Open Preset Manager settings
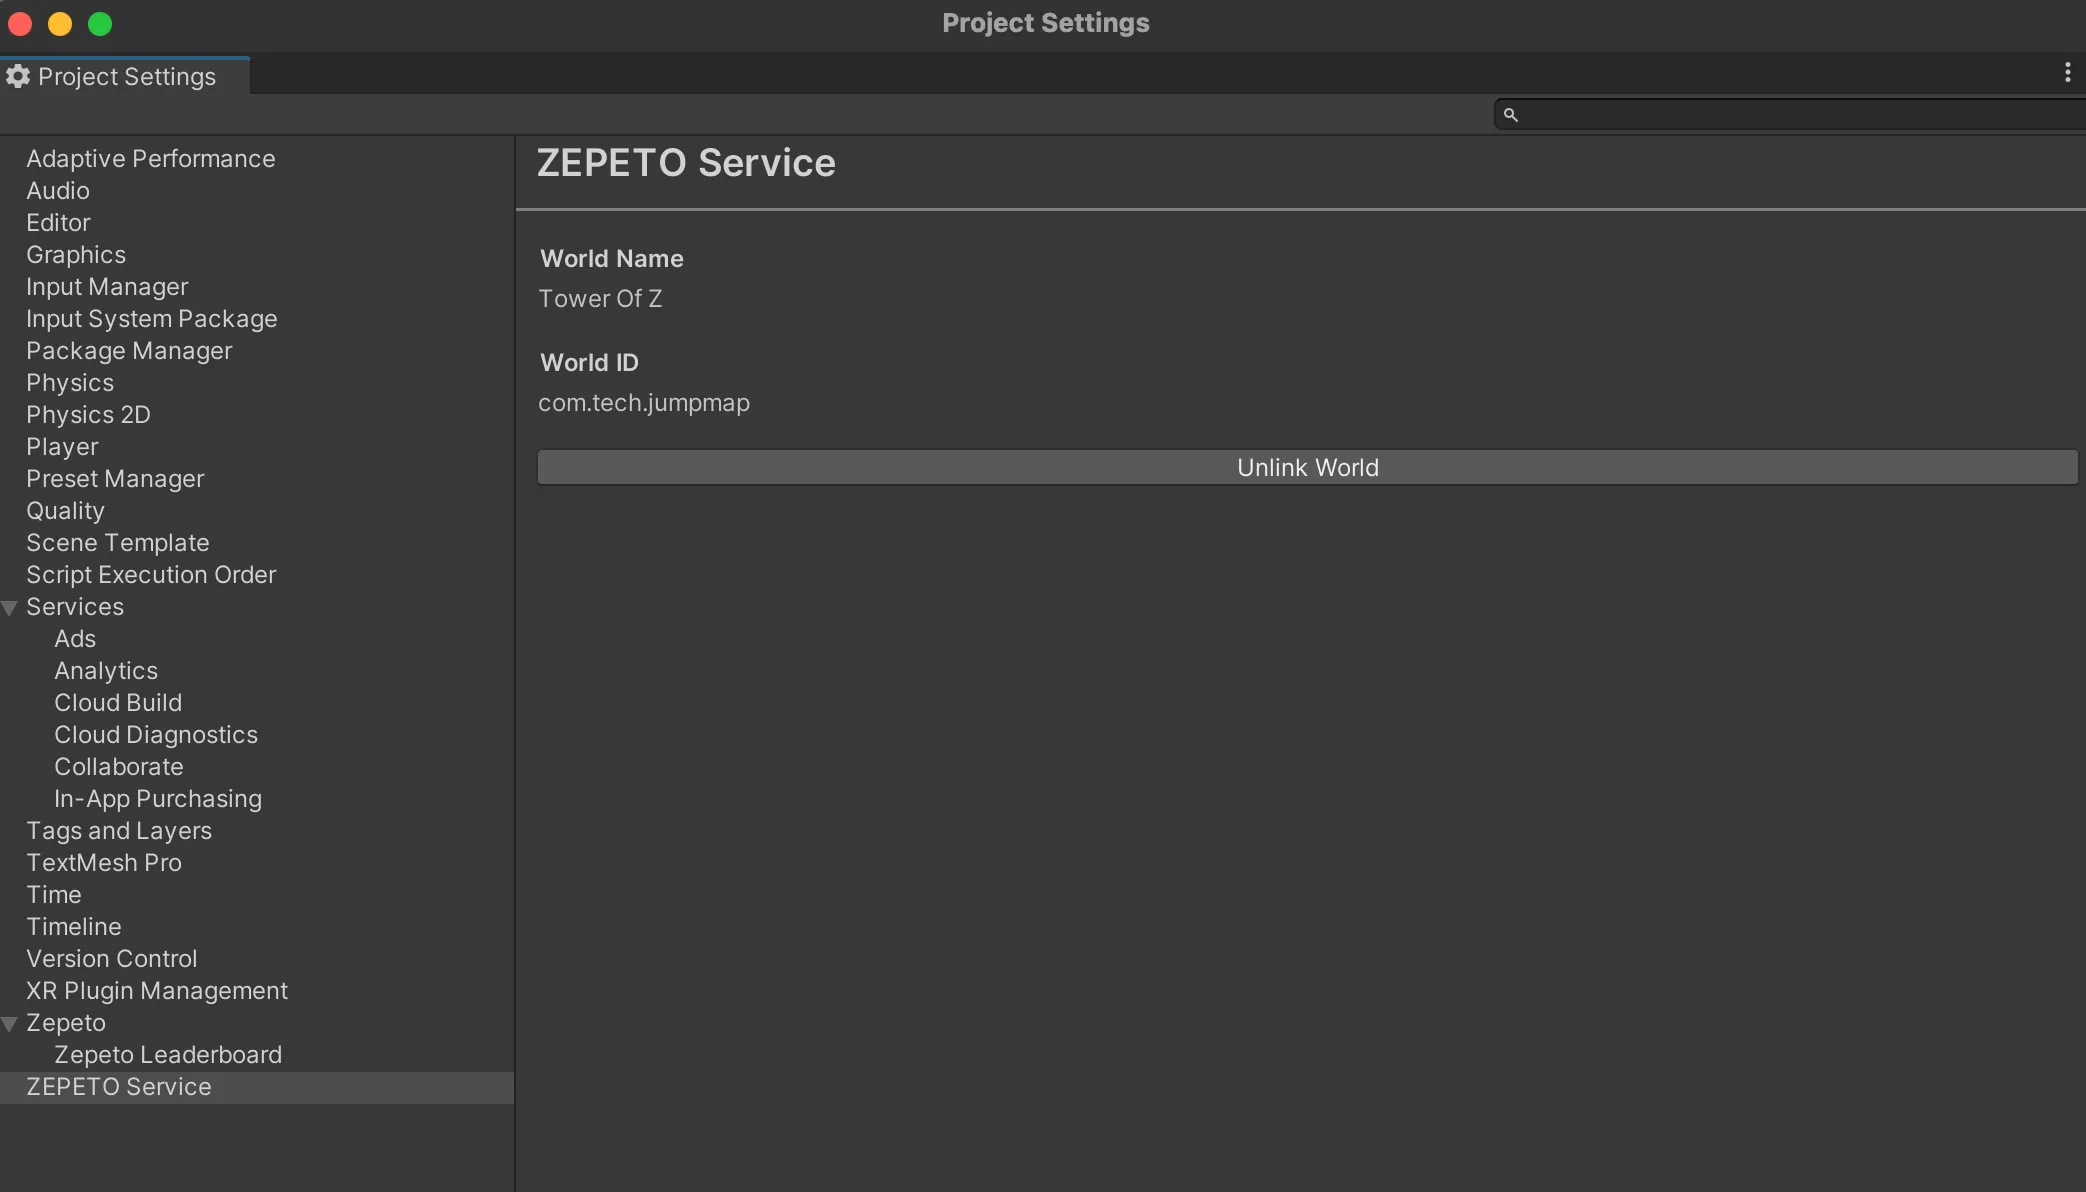This screenshot has height=1192, width=2086. (x=115, y=479)
